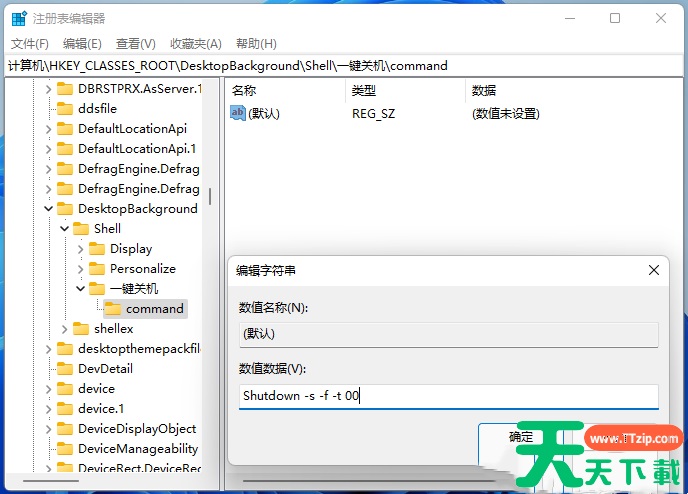Expand the shellex key

64,329
